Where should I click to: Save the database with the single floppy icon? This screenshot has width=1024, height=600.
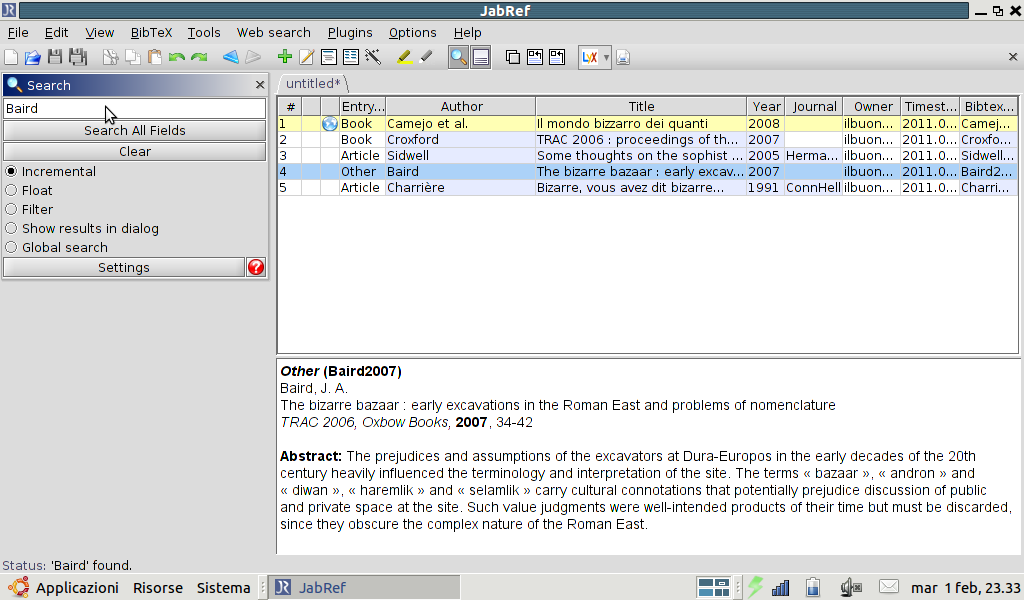55,57
